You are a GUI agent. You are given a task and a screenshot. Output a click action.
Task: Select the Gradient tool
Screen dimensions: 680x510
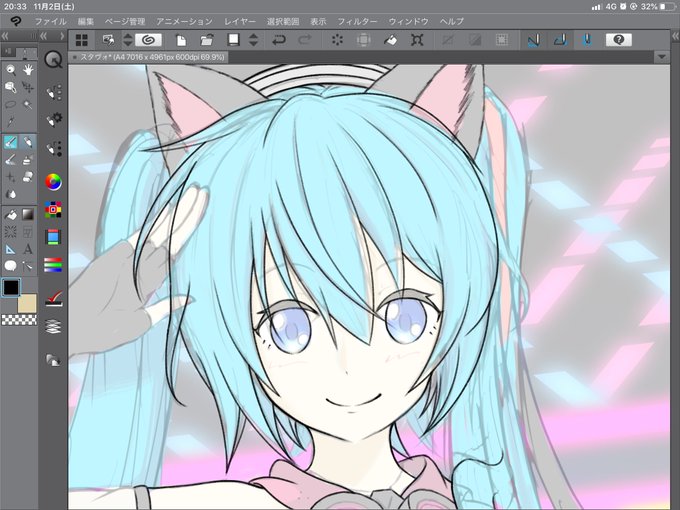28,214
